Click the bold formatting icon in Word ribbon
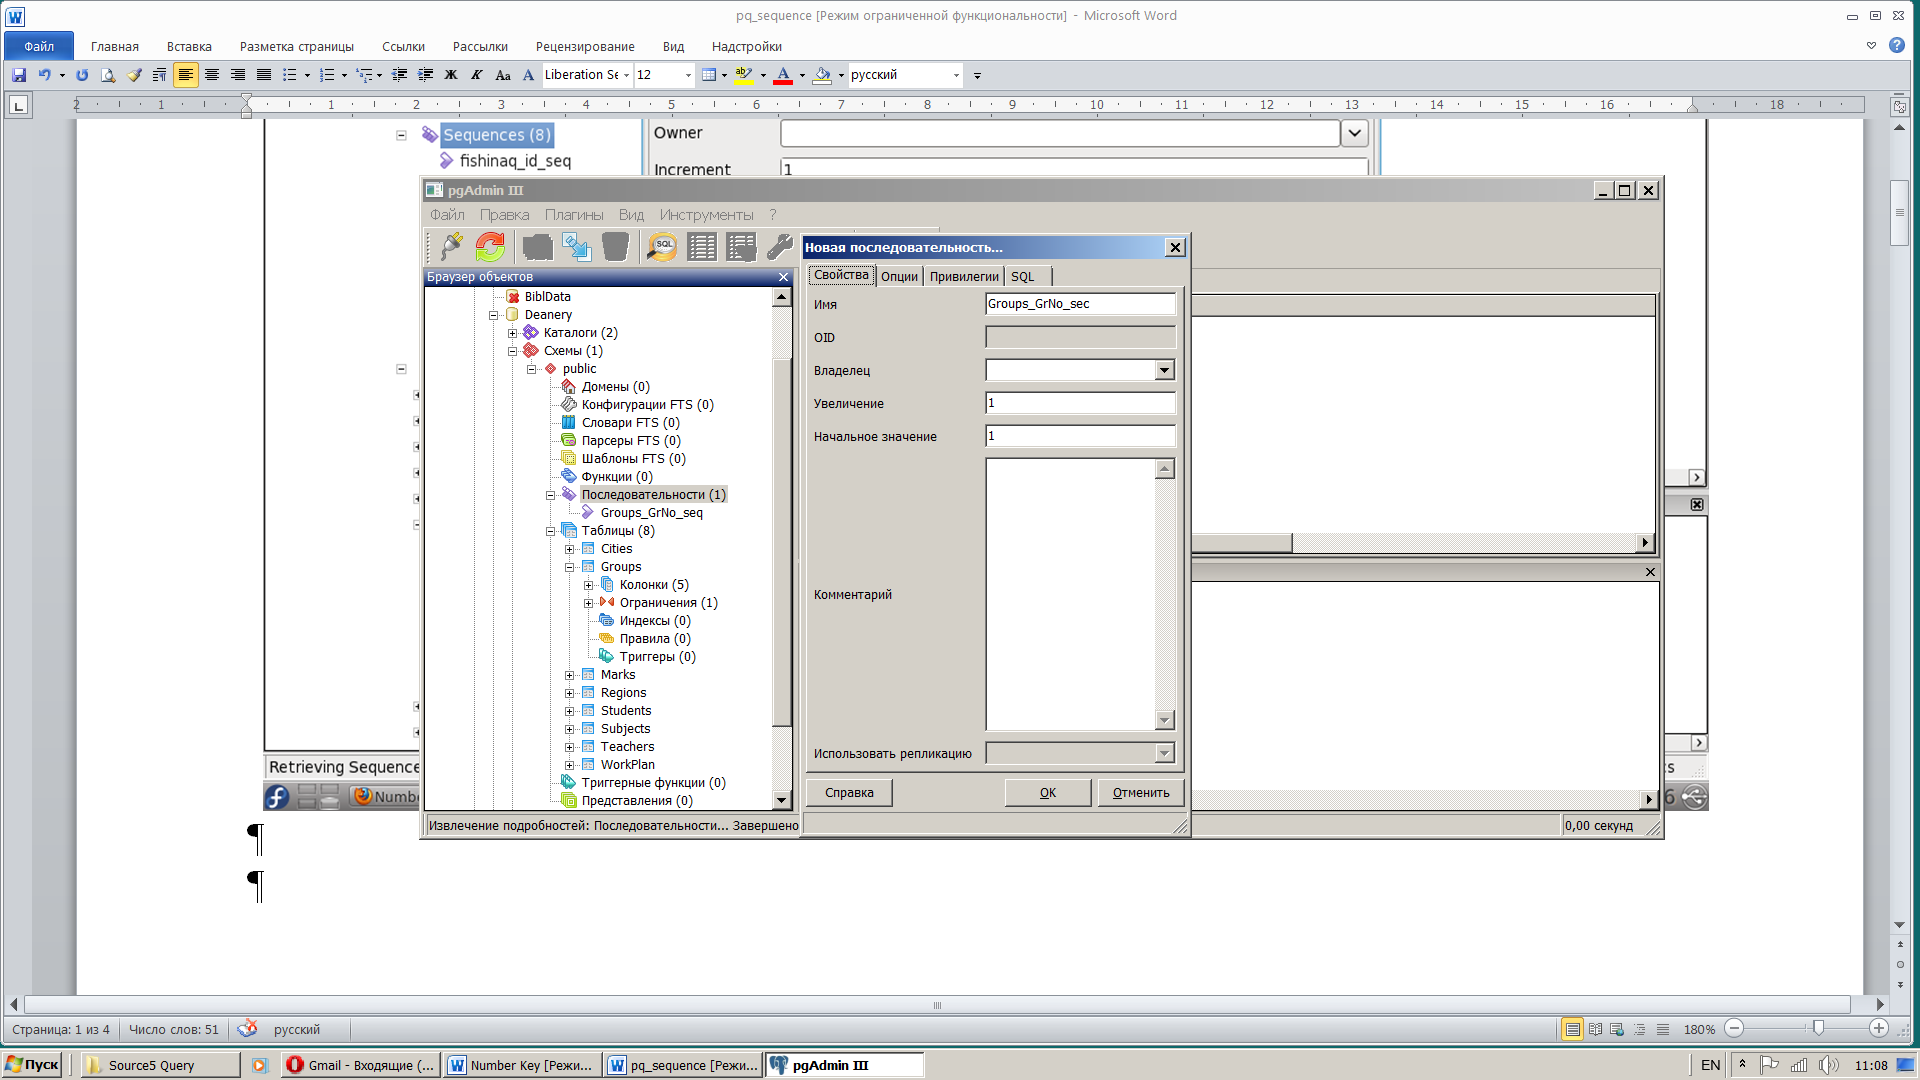 pos(452,74)
